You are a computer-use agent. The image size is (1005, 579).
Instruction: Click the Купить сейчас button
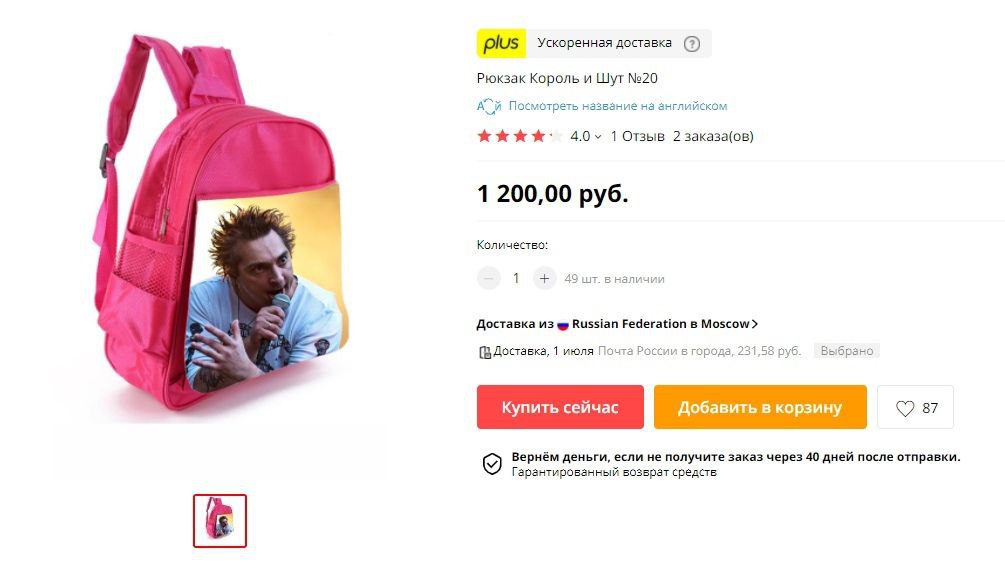pos(560,407)
